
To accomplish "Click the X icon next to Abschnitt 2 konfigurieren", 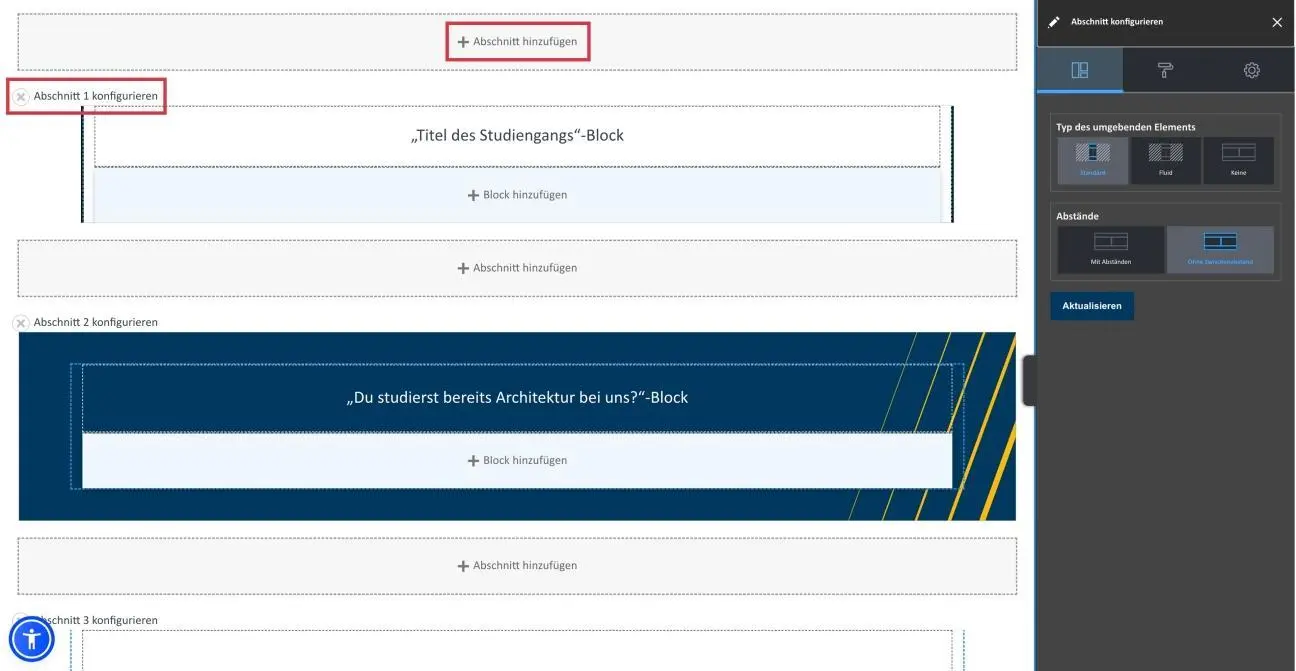I will coord(21,322).
